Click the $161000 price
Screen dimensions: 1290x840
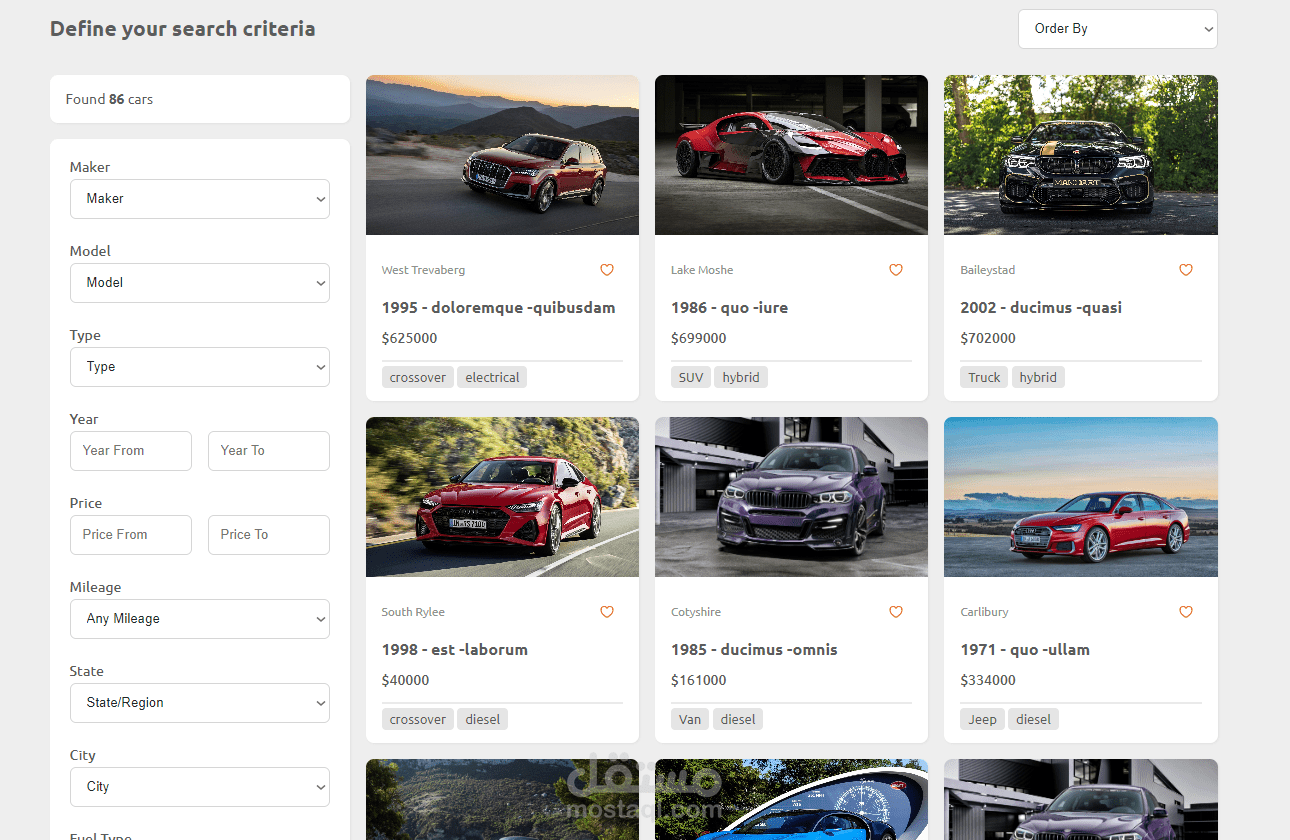tap(699, 680)
